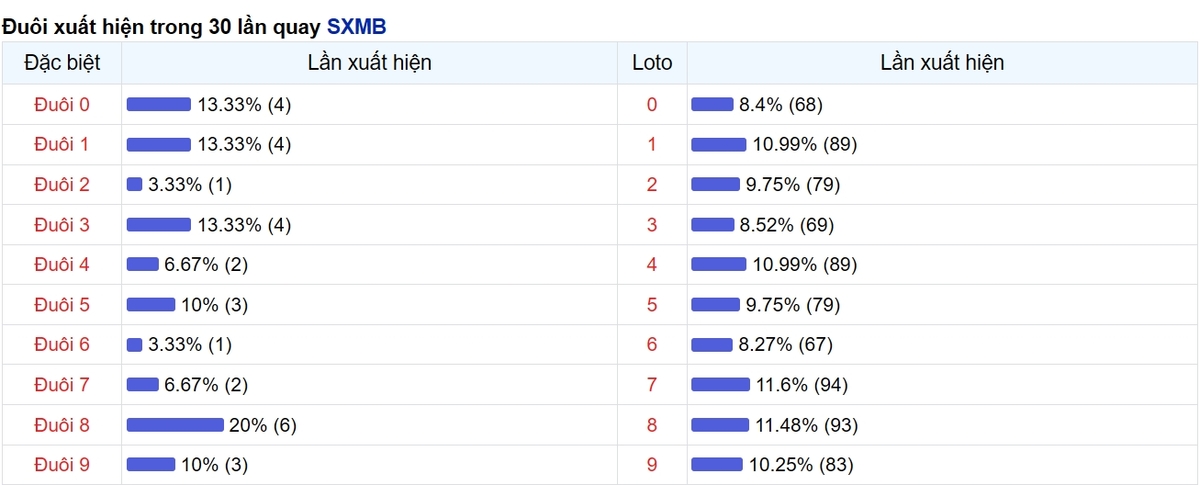Click the Lần xuất hiện header beside Loto
The width and height of the screenshot is (1200, 485).
tap(942, 63)
